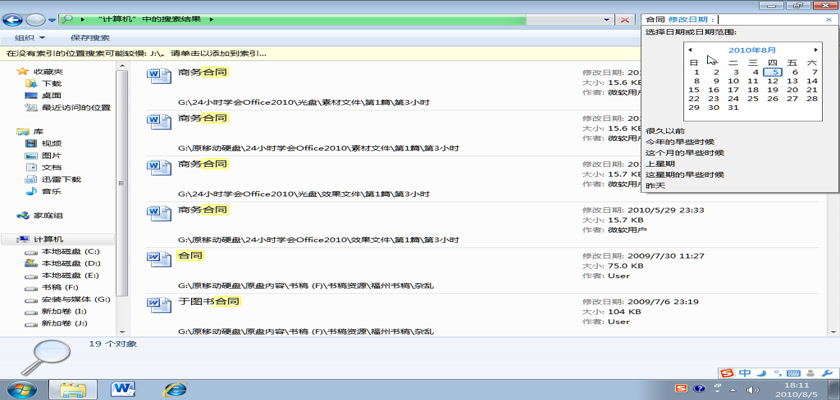Click the Windows Start orb

click(22, 387)
